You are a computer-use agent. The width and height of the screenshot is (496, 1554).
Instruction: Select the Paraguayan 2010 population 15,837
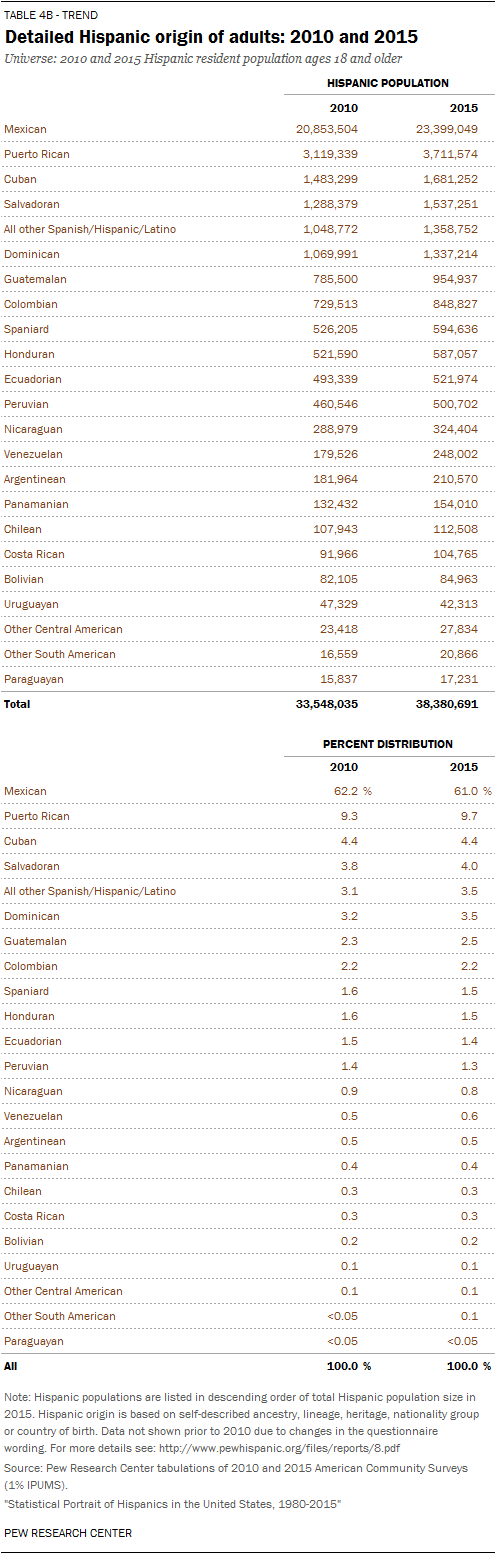[x=336, y=679]
